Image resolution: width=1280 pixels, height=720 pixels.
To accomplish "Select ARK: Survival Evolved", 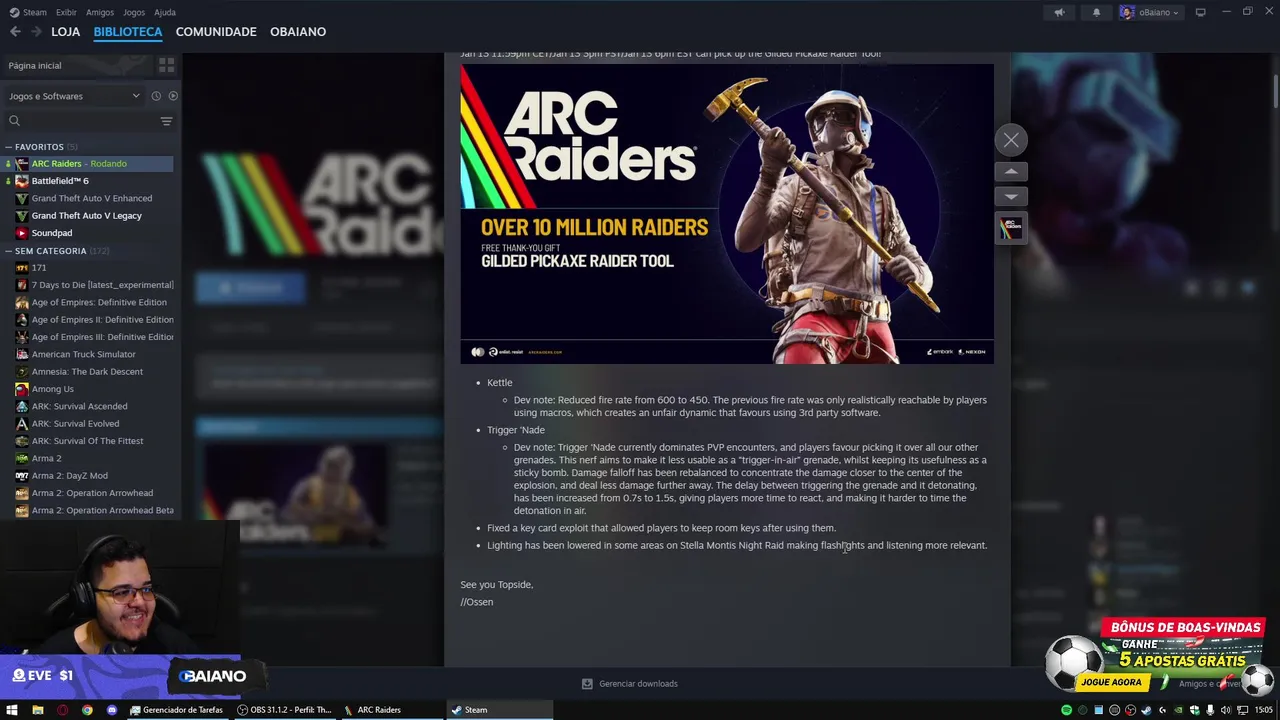I will 89,424.
